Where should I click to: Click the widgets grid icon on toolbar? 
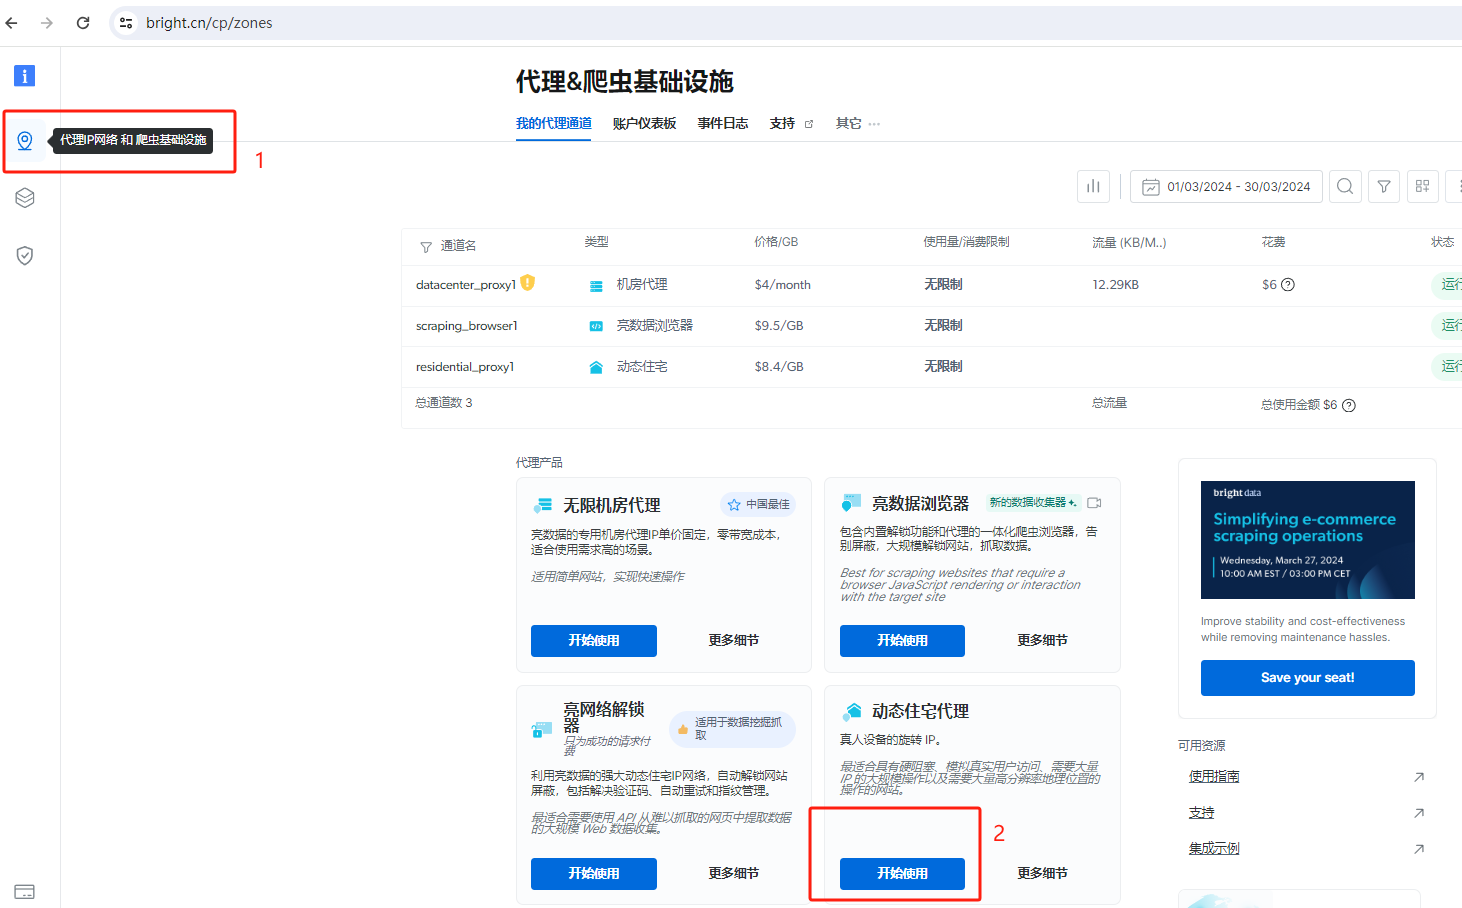pos(1422,186)
